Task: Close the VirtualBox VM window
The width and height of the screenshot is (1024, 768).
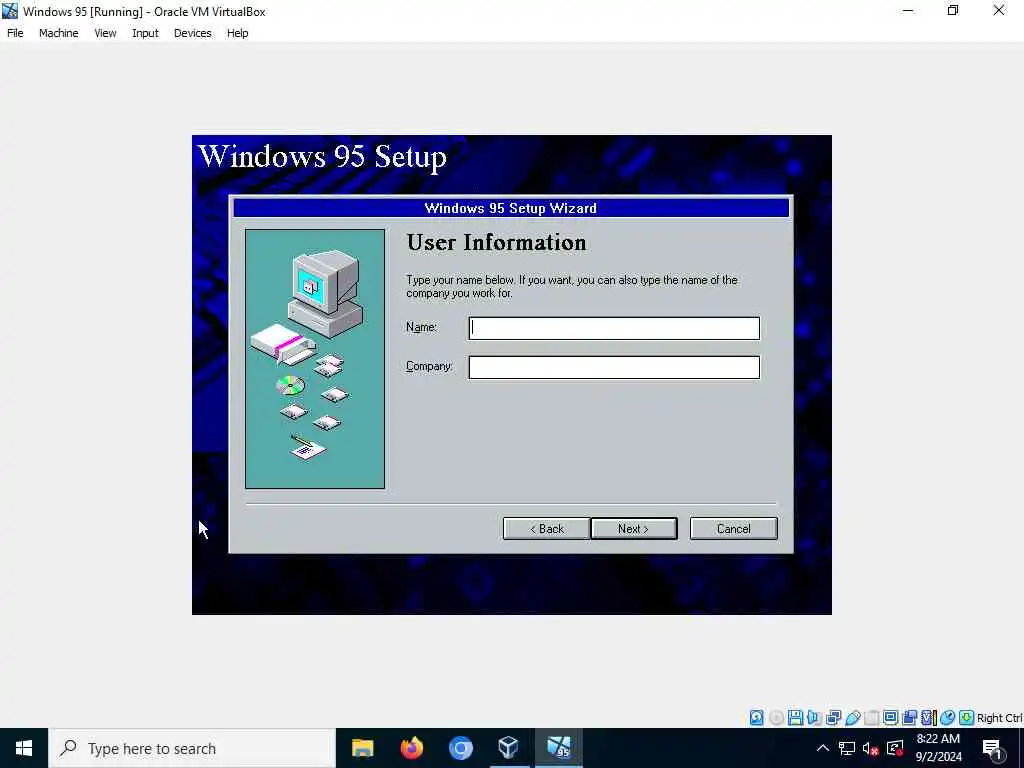Action: point(999,10)
